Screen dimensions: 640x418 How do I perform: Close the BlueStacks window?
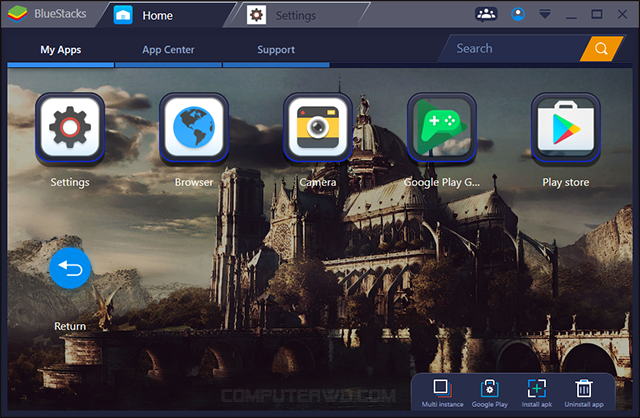[x=622, y=14]
